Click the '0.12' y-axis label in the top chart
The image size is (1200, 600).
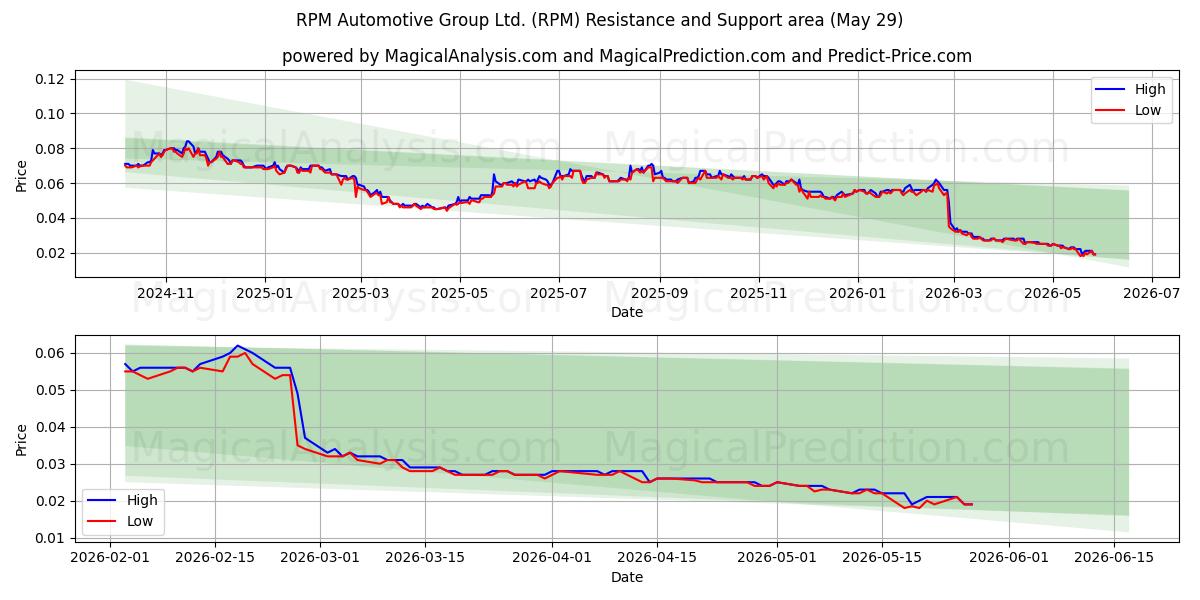click(51, 79)
